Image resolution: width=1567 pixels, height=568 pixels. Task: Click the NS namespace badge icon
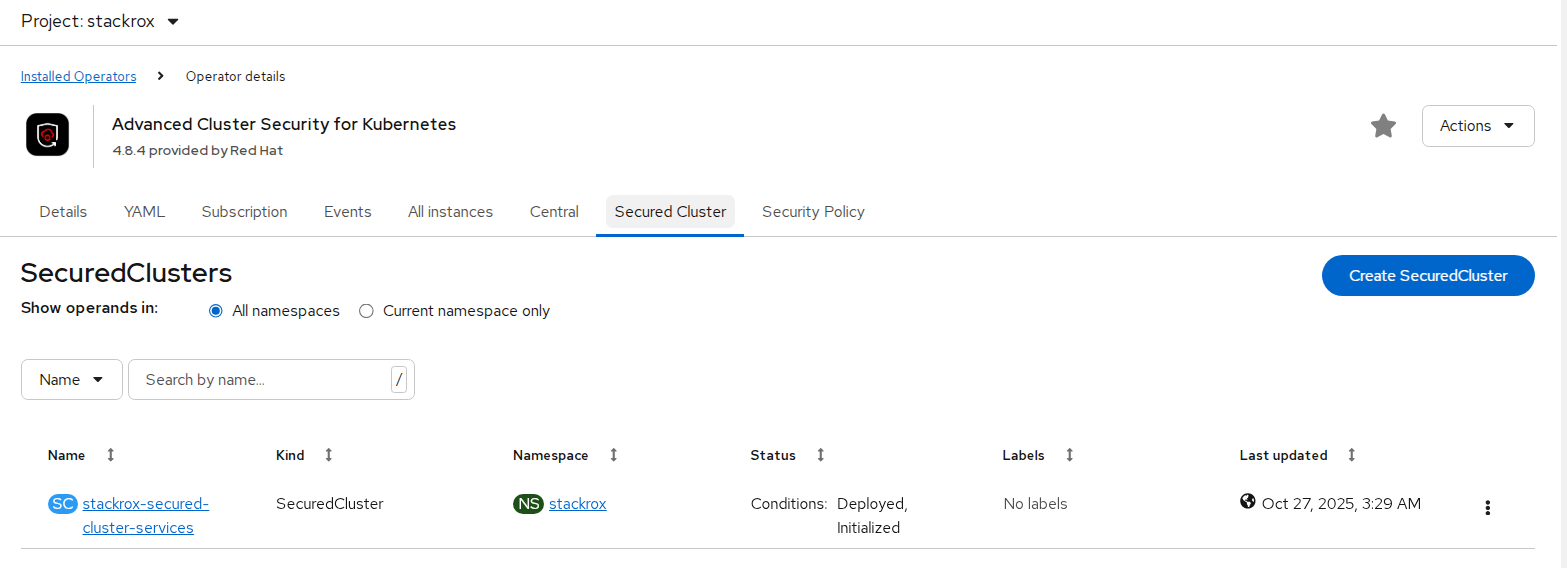(x=528, y=504)
